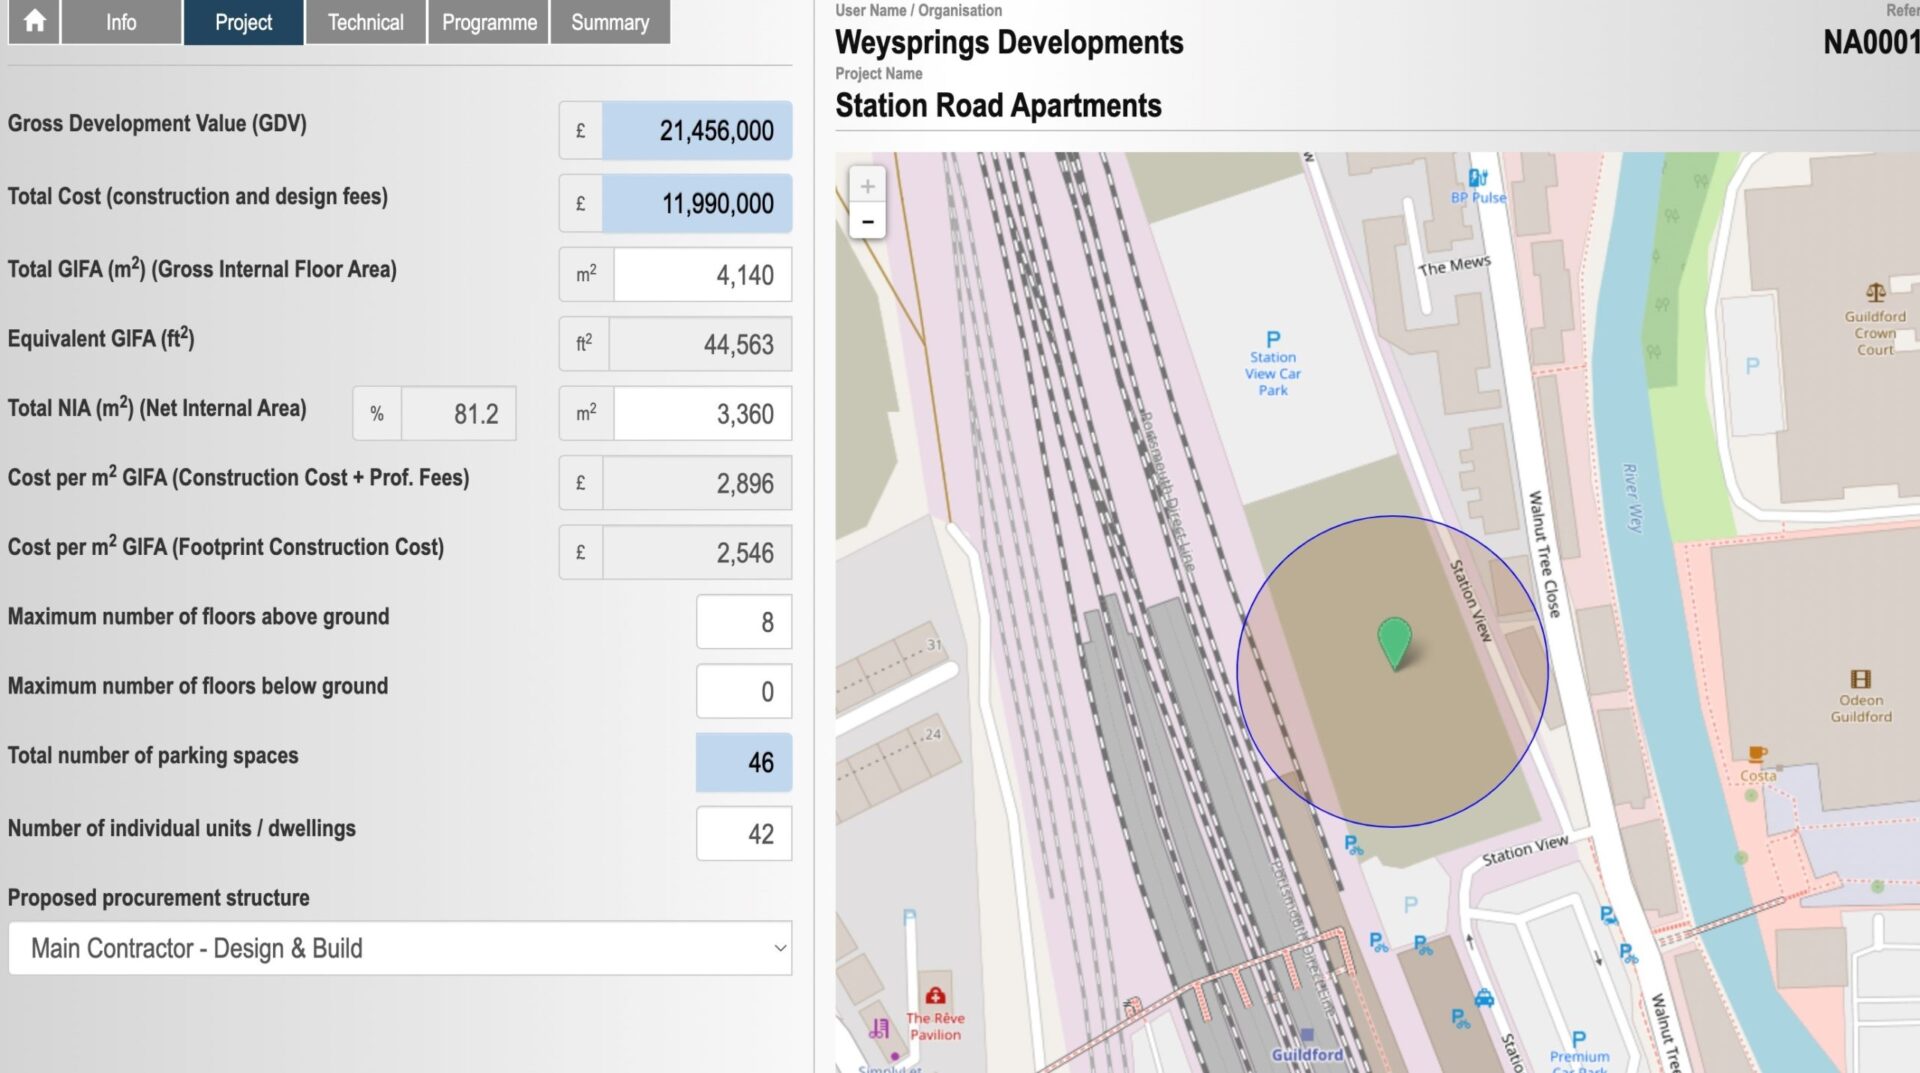
Task: Open the Technical tab
Action: 364,21
